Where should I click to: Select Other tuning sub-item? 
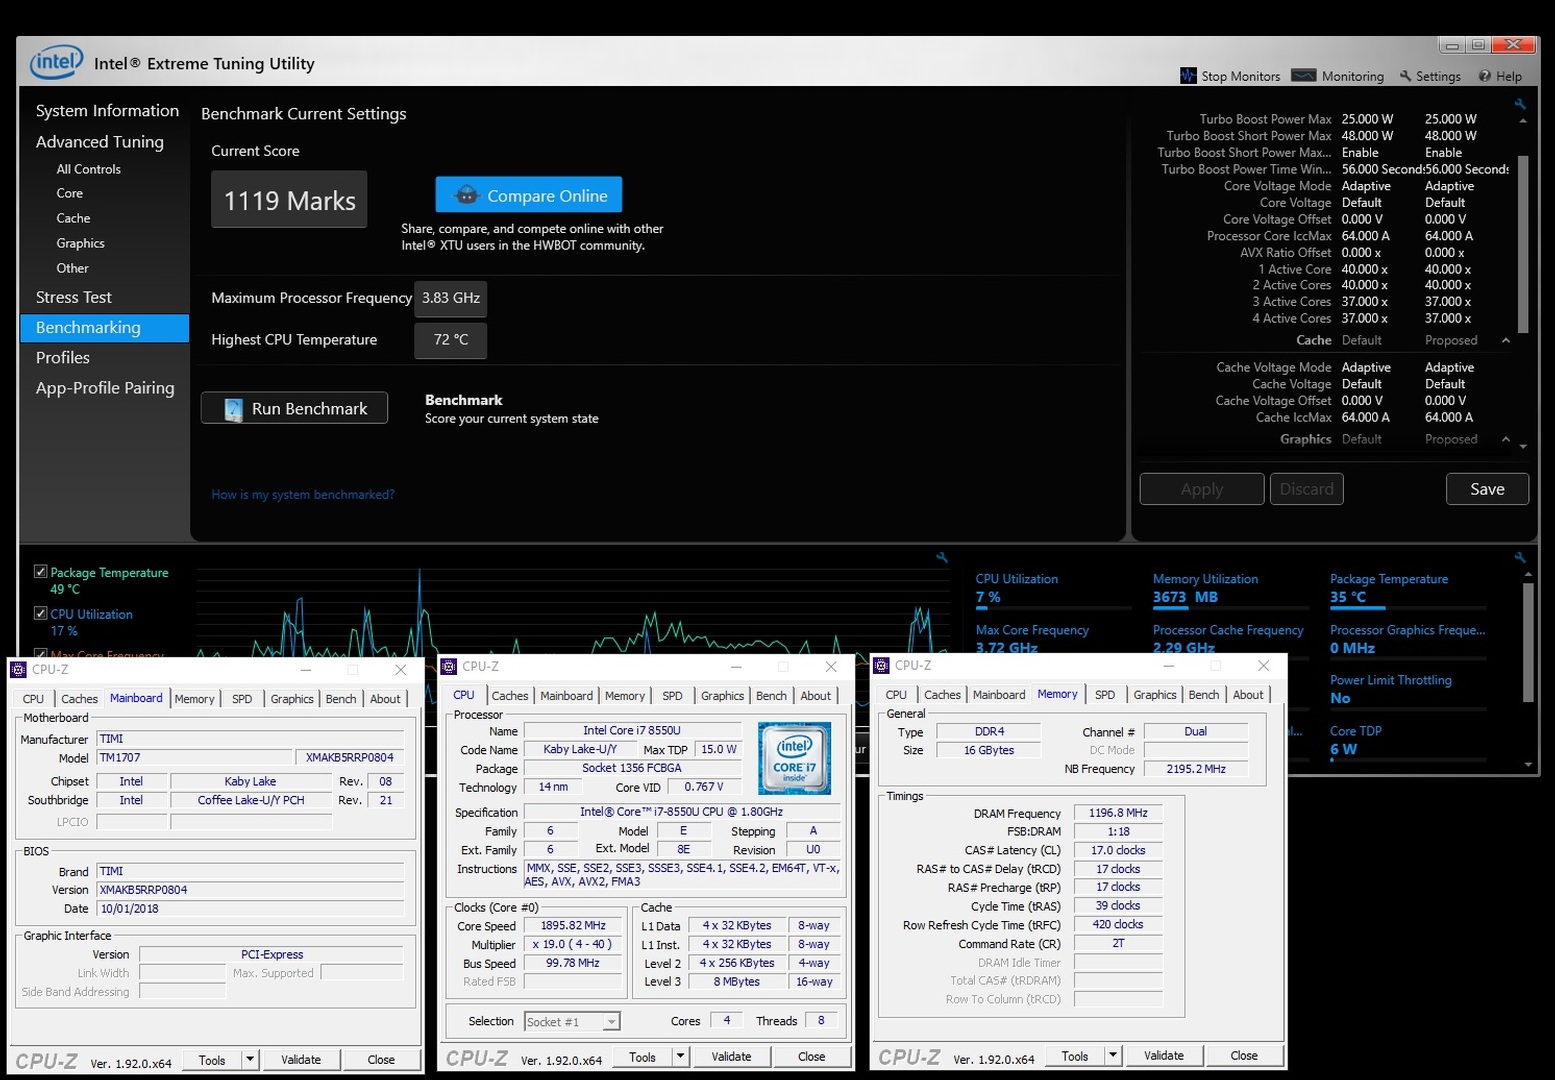(x=72, y=268)
